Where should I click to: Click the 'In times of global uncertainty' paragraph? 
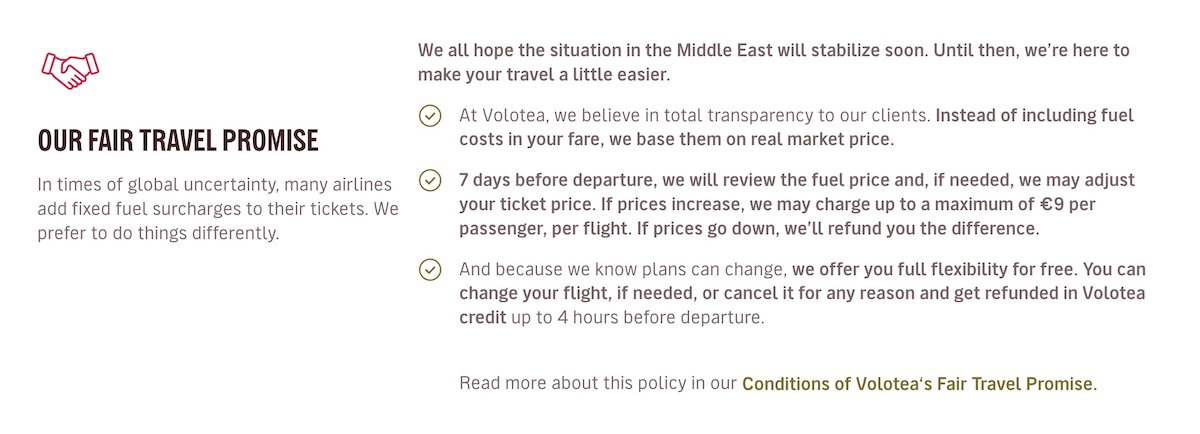217,209
